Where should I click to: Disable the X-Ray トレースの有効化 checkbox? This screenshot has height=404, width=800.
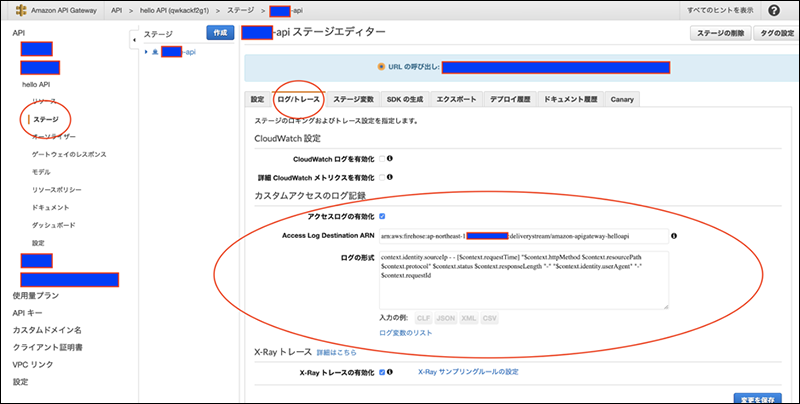pos(381,372)
